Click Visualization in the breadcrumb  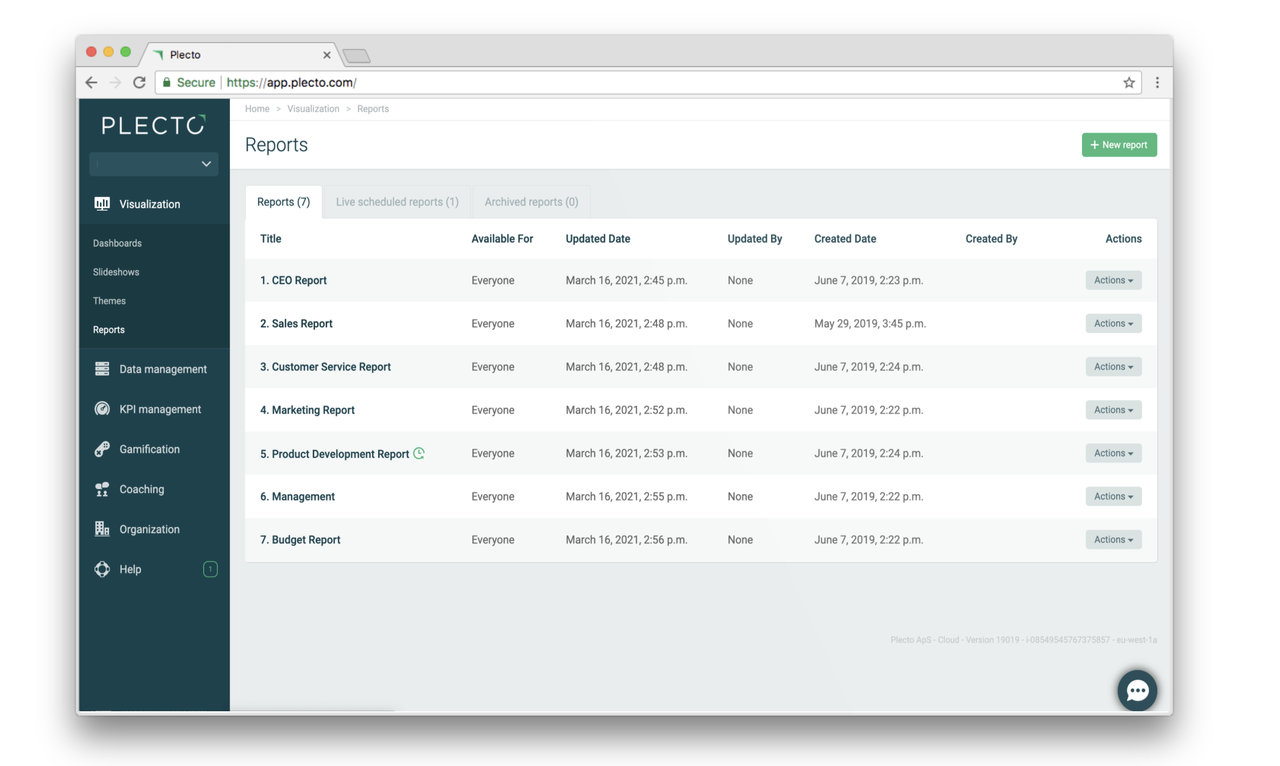[x=313, y=109]
